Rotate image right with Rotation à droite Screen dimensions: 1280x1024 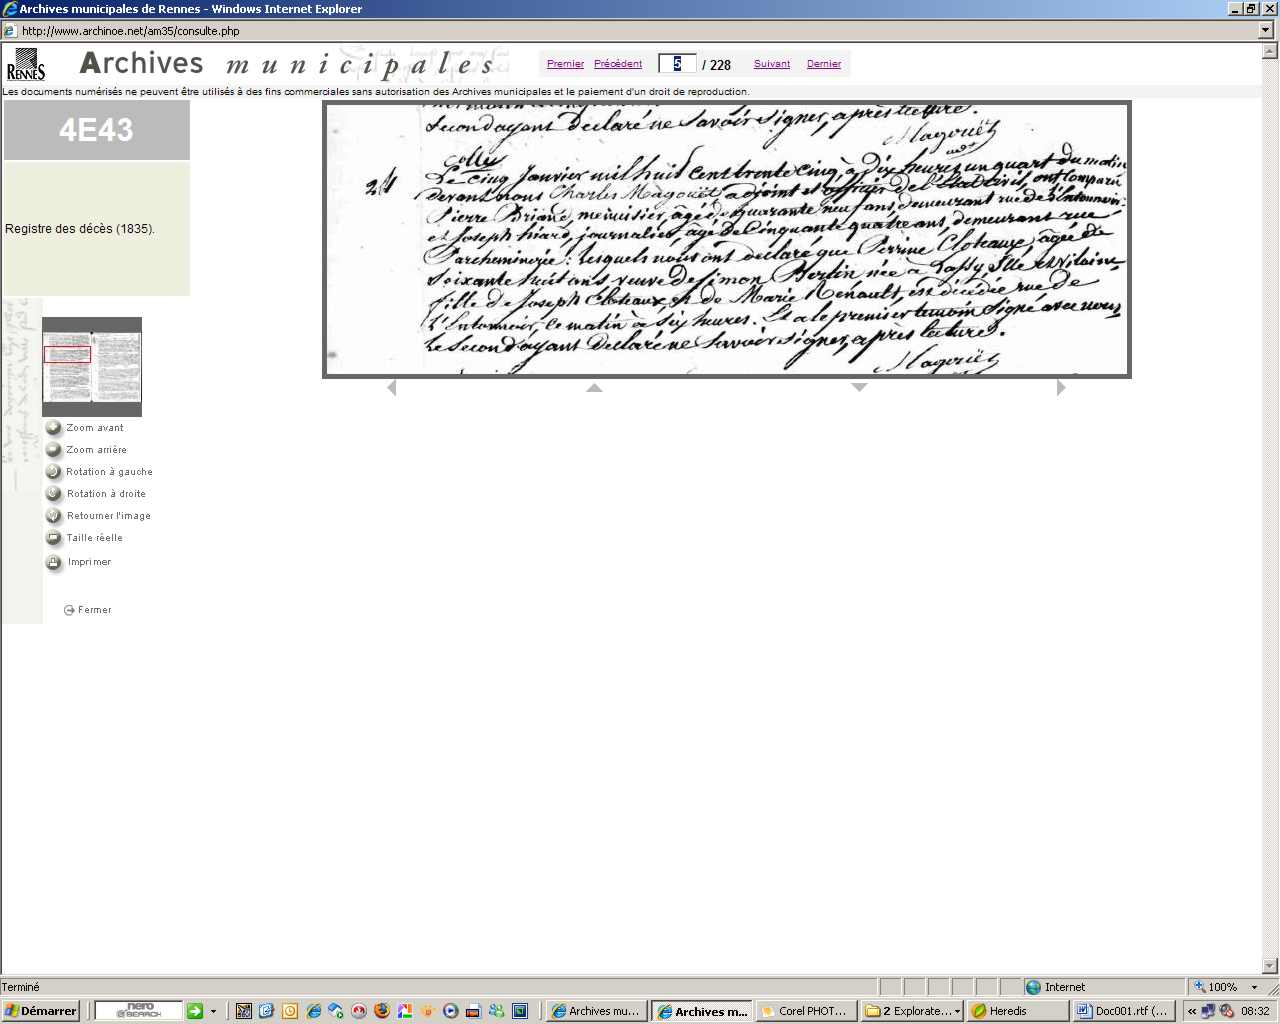(54, 494)
